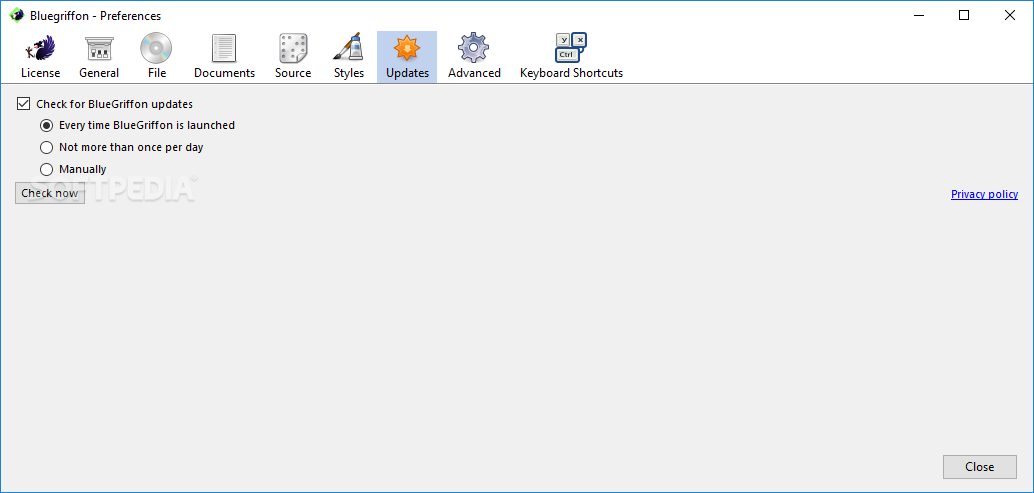The height and width of the screenshot is (493, 1034).
Task: Open the Source preferences pane
Action: [x=293, y=57]
